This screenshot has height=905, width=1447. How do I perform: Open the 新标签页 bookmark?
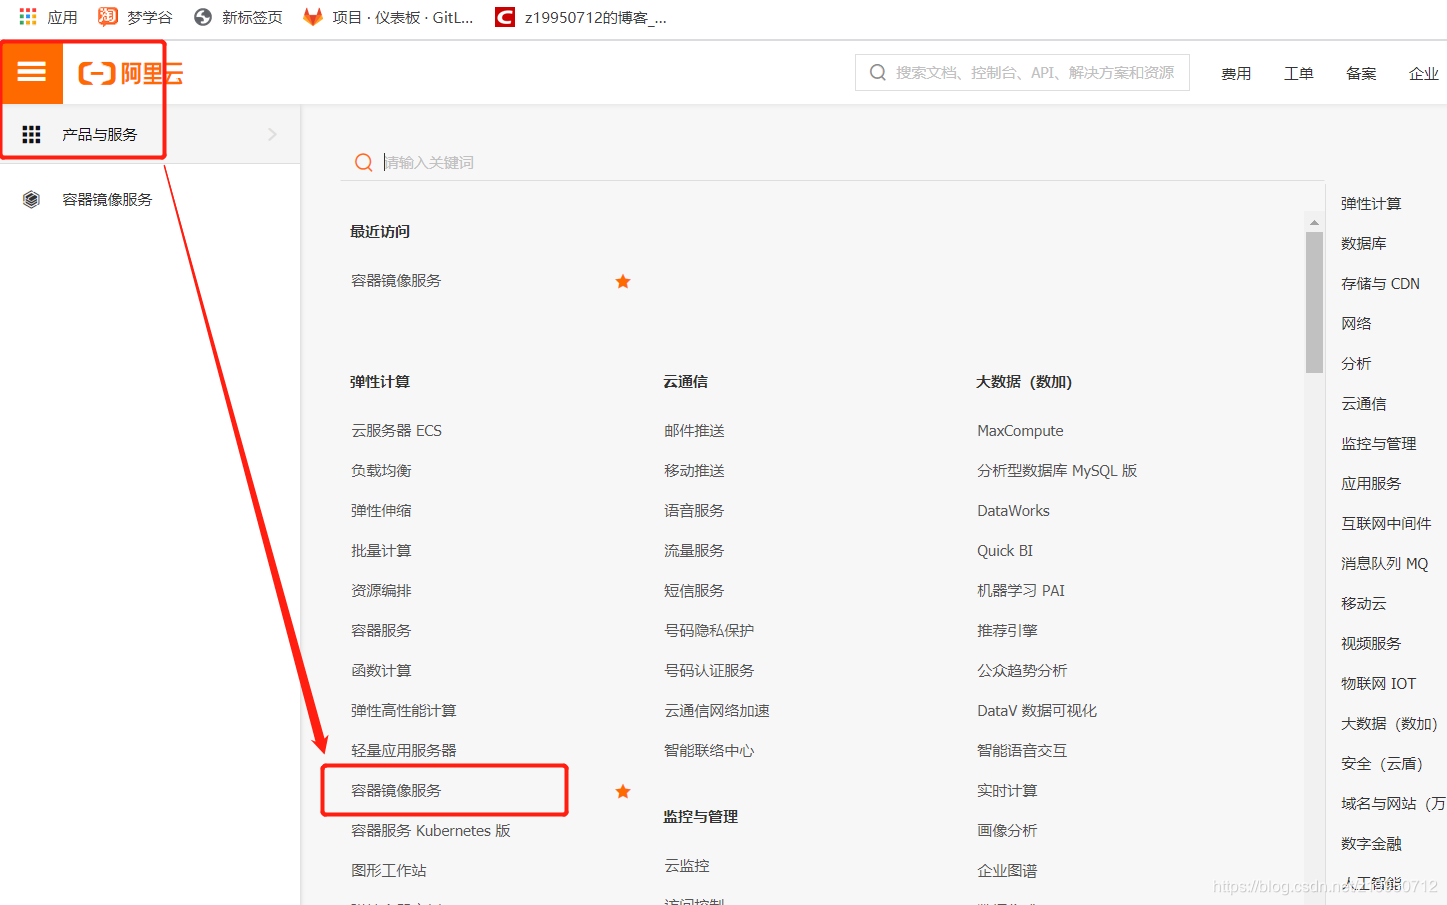coord(238,17)
